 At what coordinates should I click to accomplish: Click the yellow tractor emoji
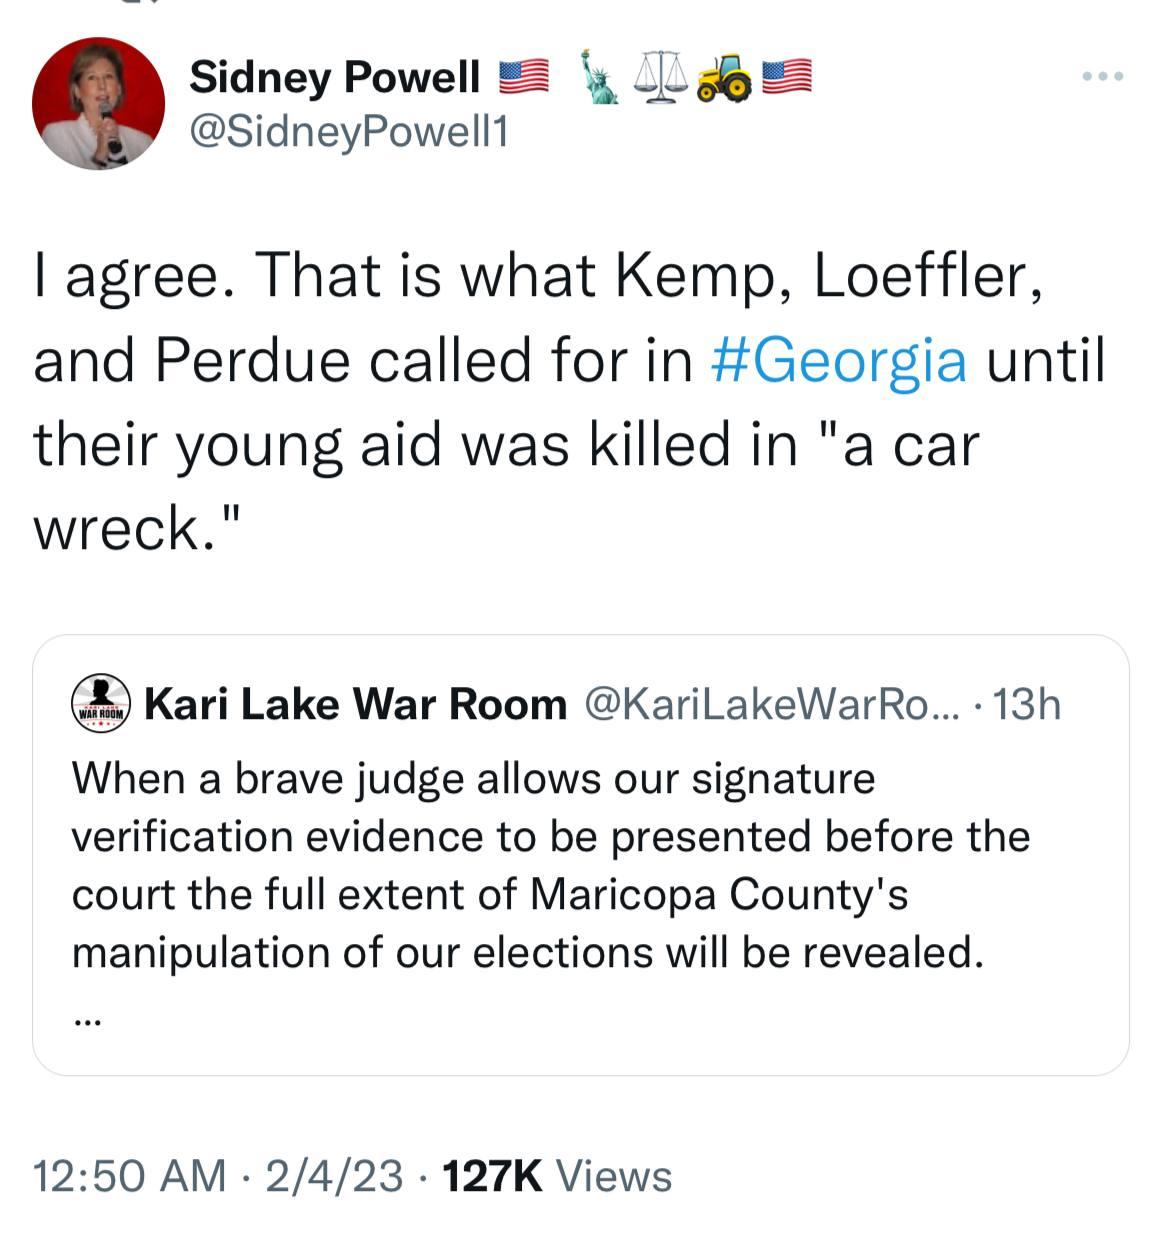point(725,78)
